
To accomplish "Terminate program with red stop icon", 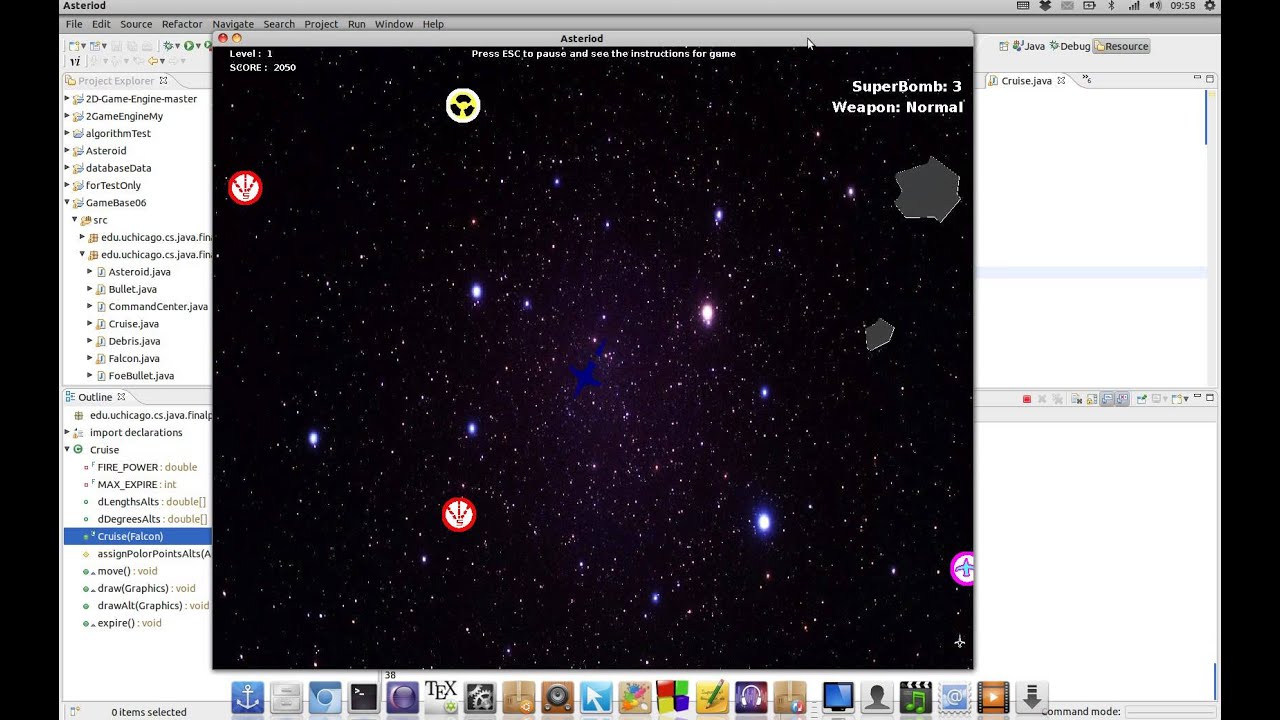I will coord(1027,399).
